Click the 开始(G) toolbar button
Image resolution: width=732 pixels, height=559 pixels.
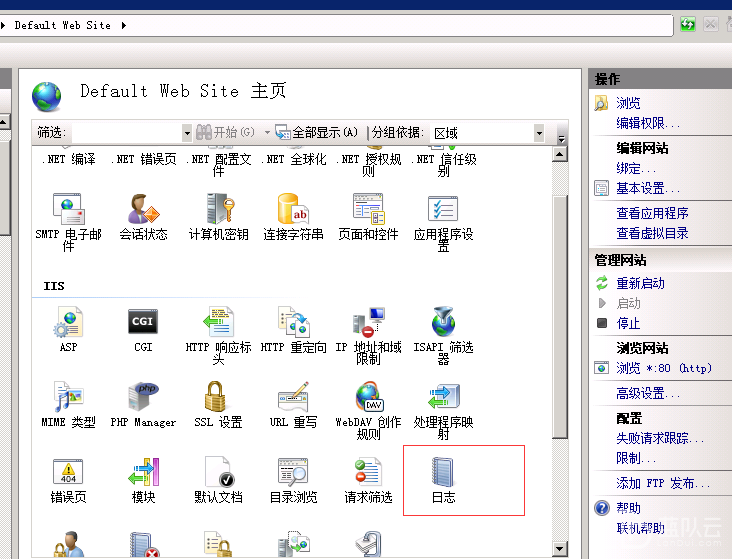[x=225, y=133]
